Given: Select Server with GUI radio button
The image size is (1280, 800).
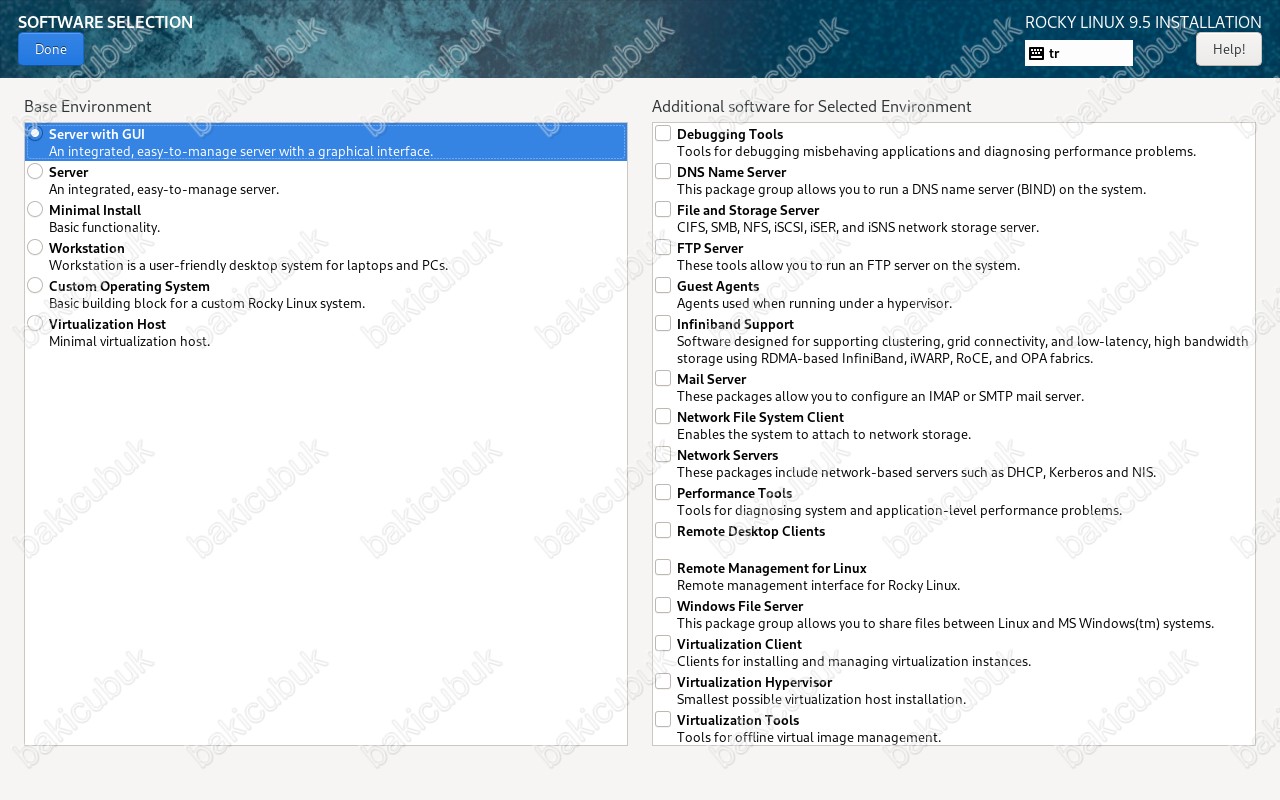Looking at the screenshot, I should point(35,133).
